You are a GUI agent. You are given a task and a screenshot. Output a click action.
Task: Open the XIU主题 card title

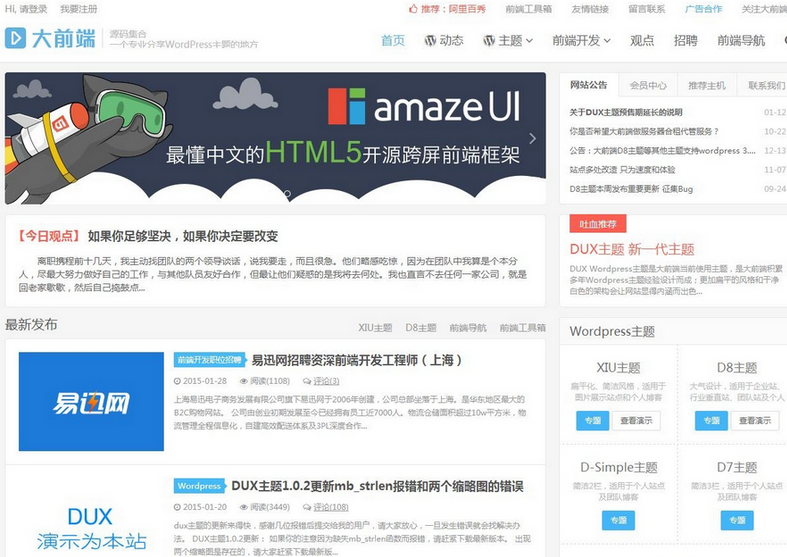618,368
